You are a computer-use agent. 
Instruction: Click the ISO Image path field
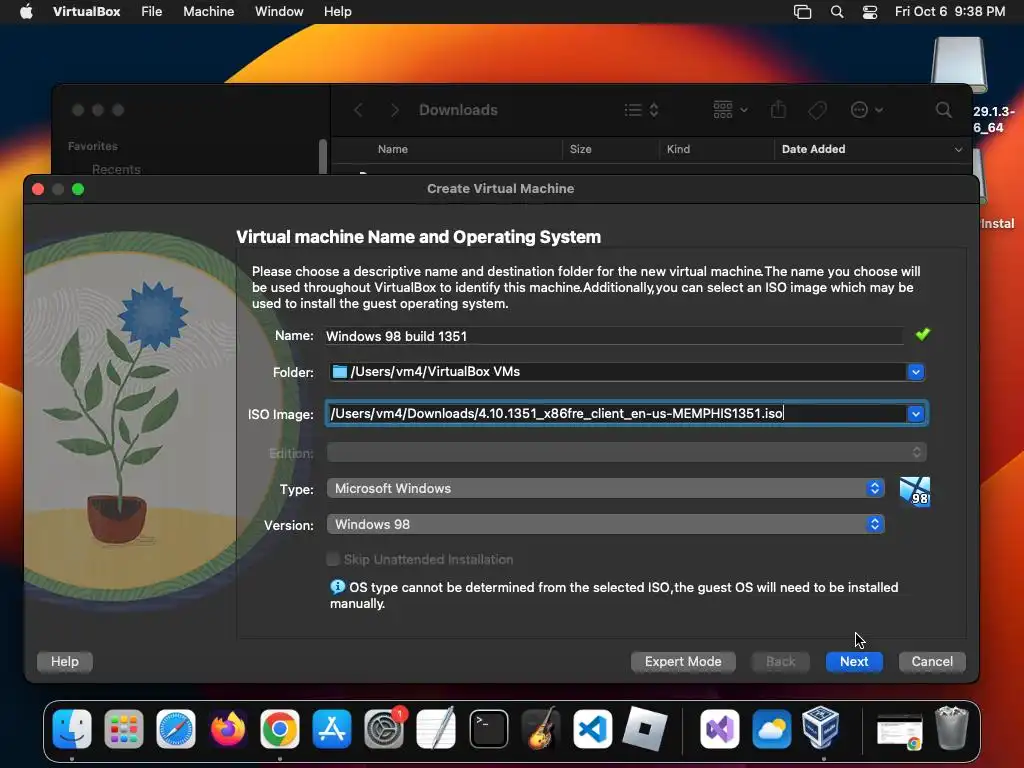pyautogui.click(x=616, y=413)
